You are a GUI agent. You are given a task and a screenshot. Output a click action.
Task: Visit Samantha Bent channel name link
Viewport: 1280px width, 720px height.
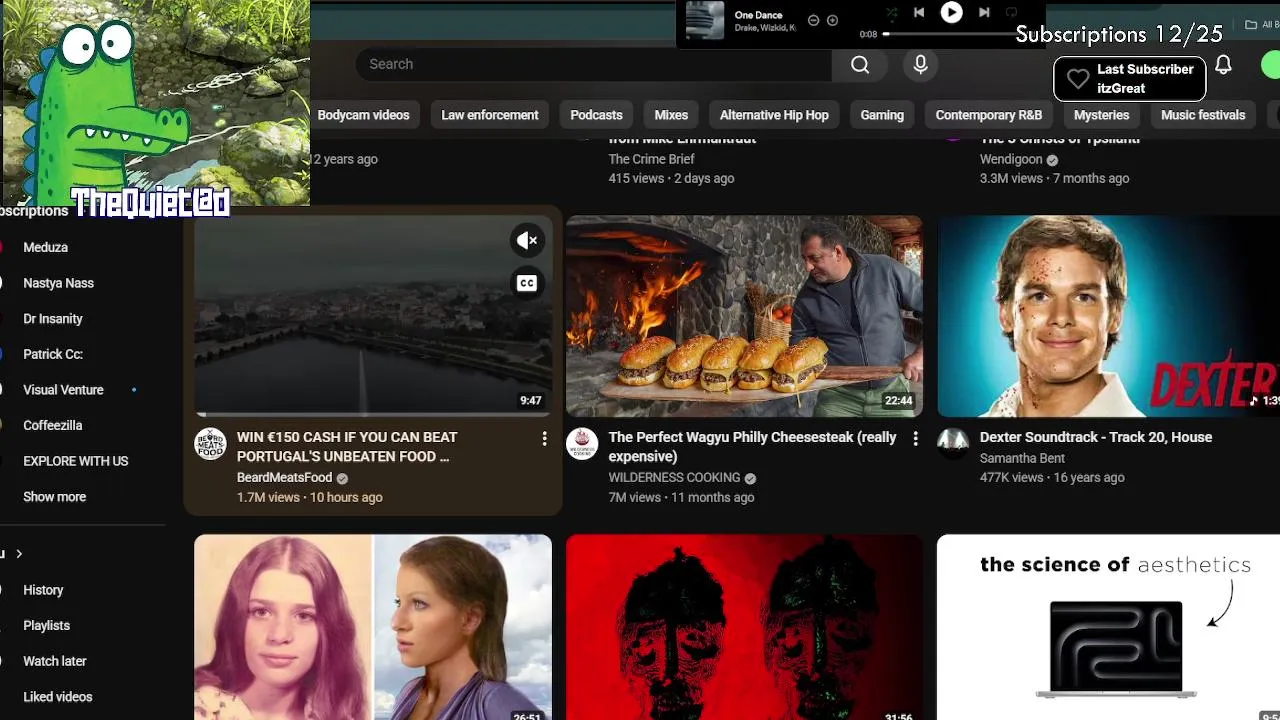(x=1022, y=458)
